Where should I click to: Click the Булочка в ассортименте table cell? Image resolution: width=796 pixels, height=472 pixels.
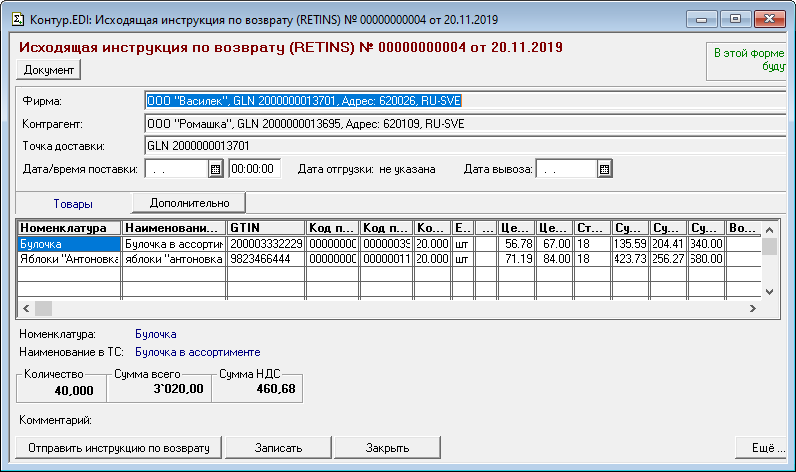click(174, 244)
